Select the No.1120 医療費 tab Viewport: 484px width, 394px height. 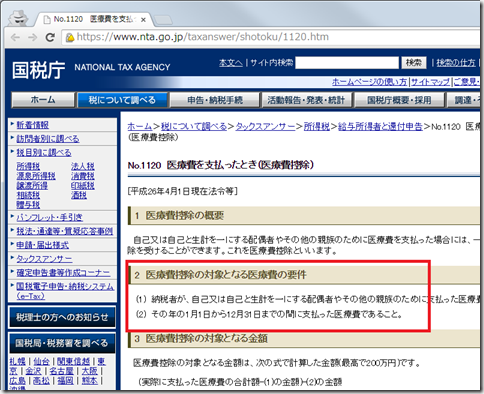[93, 19]
